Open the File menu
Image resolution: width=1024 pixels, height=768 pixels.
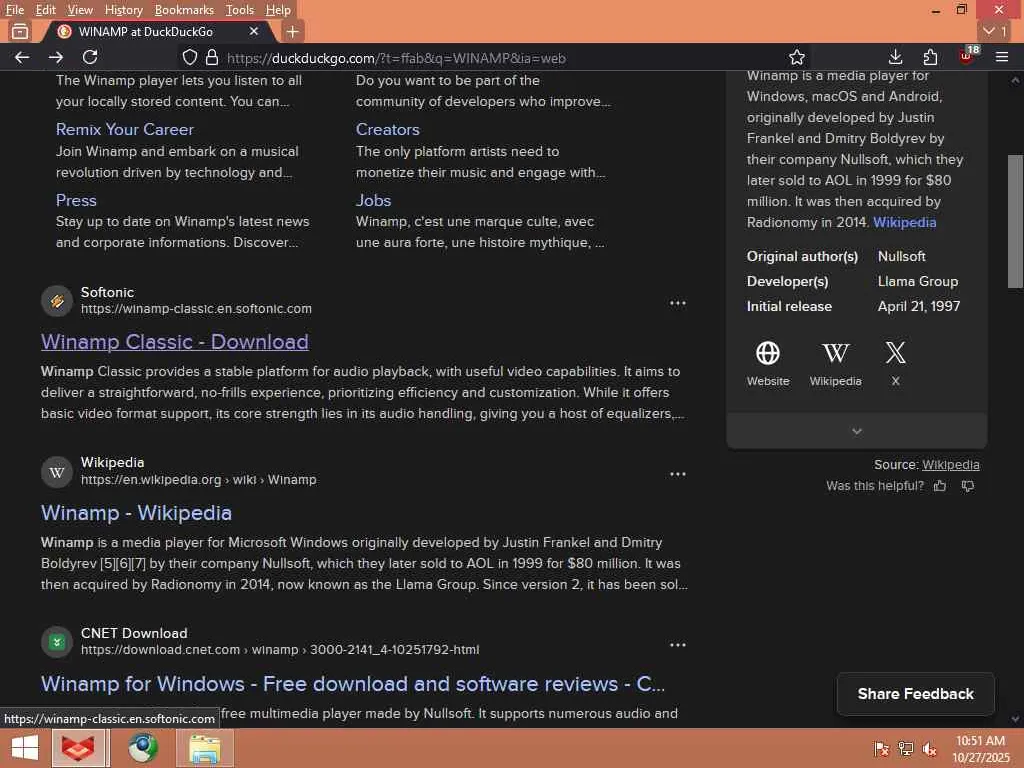[x=14, y=10]
